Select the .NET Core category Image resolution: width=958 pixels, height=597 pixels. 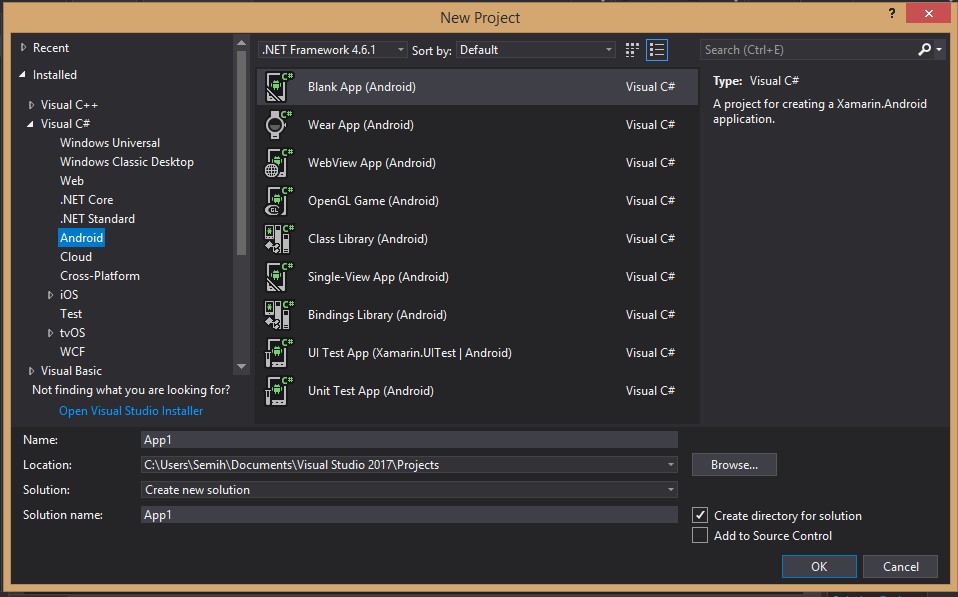click(x=86, y=200)
